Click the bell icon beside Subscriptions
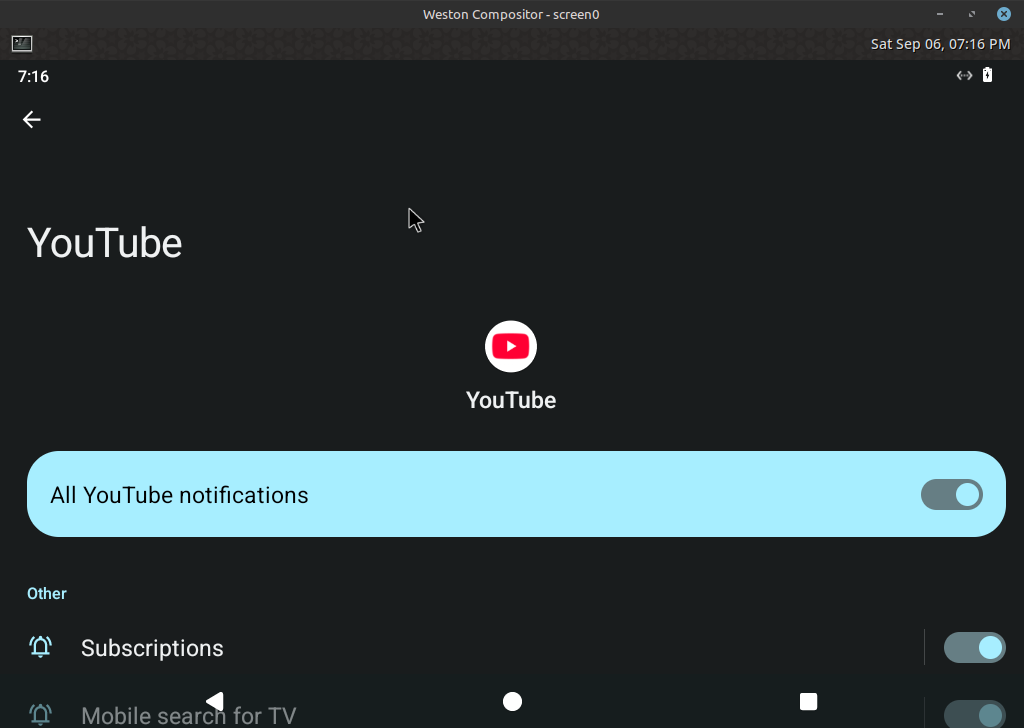 pos(40,648)
